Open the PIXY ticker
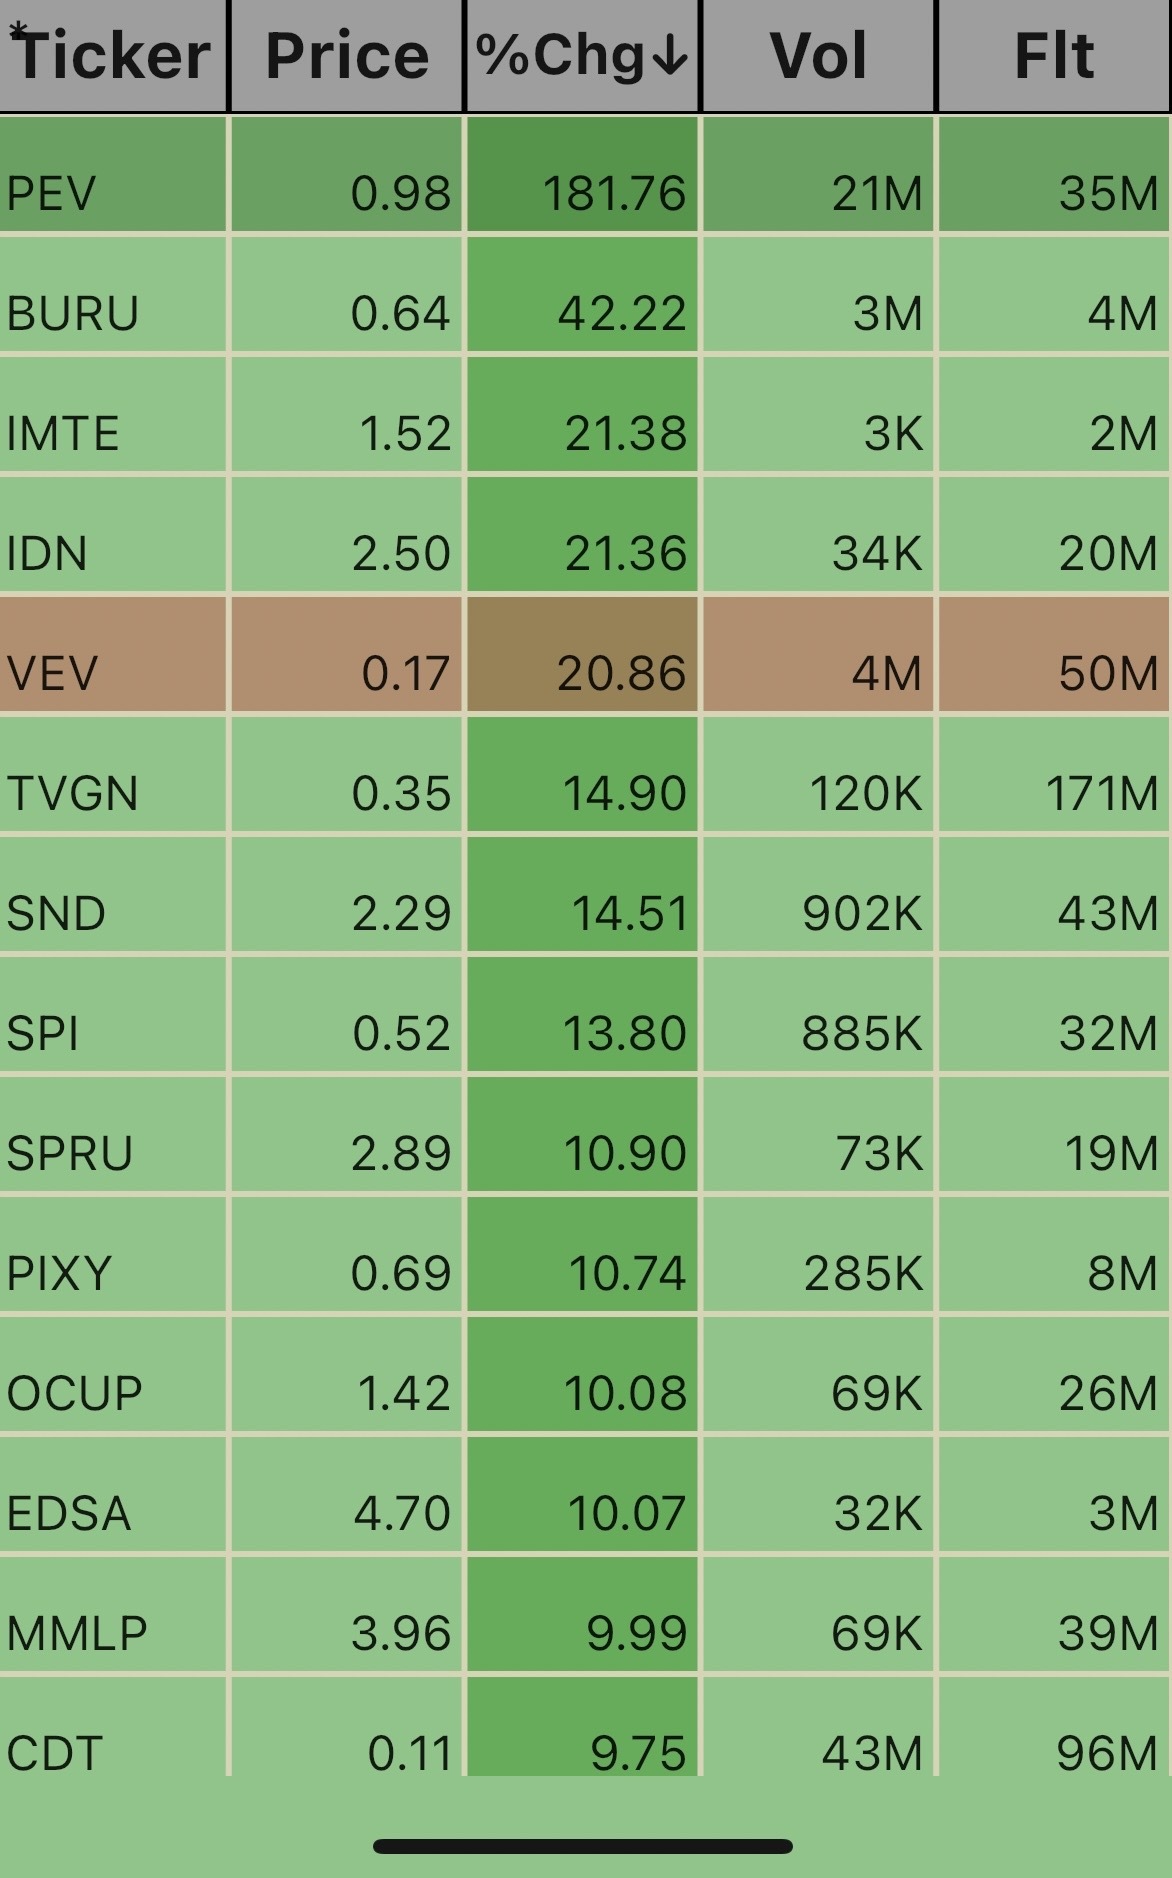Viewport: 1172px width, 1878px height. pos(59,1273)
